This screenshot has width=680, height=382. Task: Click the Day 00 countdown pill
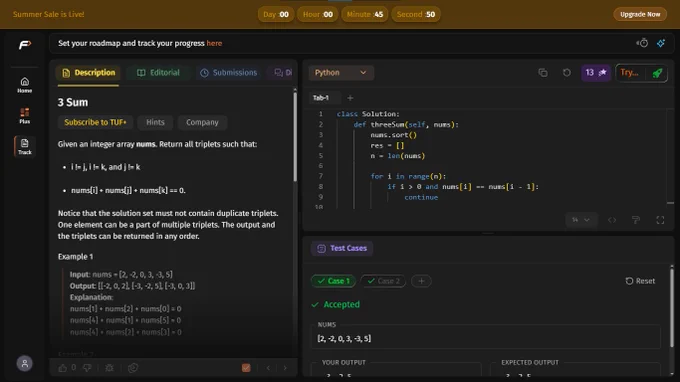click(276, 14)
